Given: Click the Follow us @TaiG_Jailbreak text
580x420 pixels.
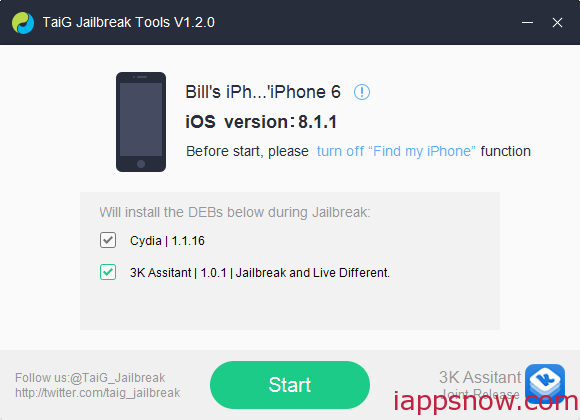Looking at the screenshot, I should (90, 377).
